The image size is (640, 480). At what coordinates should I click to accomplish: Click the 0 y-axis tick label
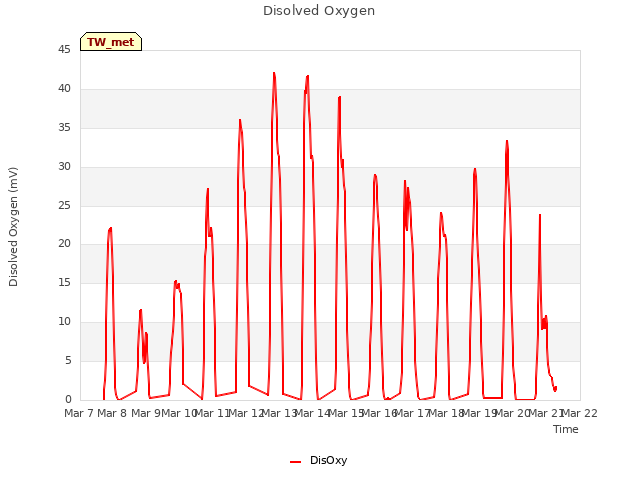(68, 399)
